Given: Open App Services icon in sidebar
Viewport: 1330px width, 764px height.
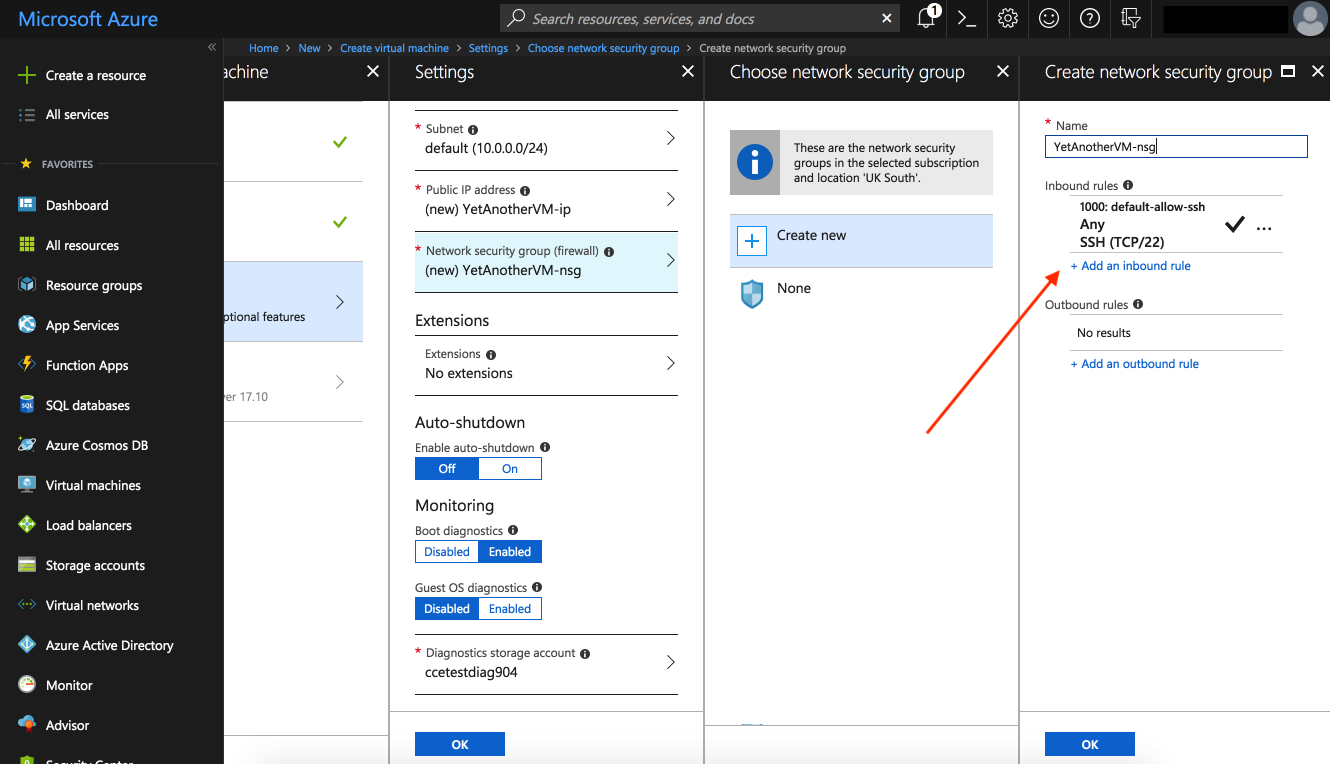Looking at the screenshot, I should pyautogui.click(x=27, y=325).
